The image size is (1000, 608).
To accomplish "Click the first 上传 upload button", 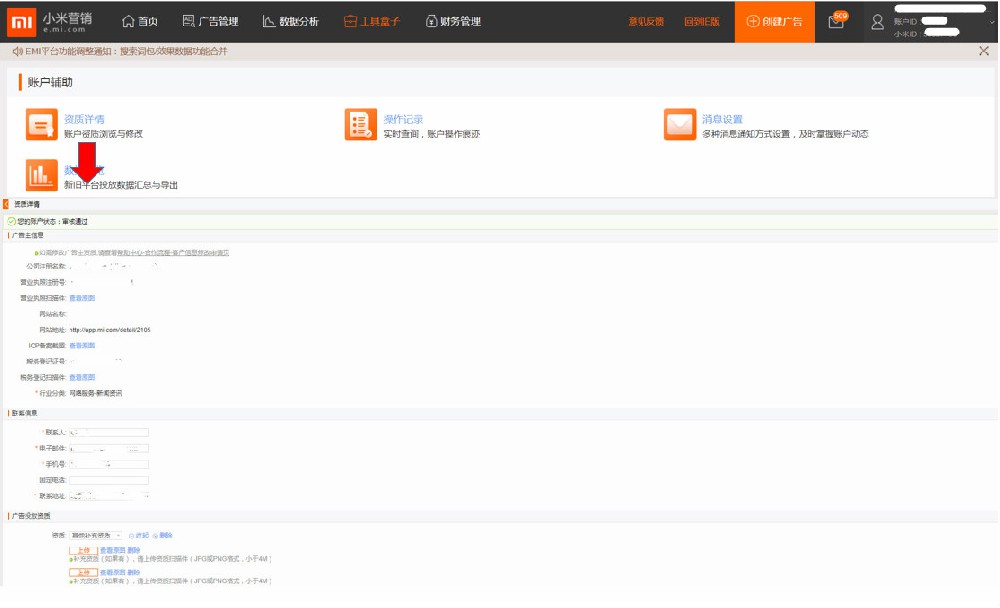I will (x=83, y=550).
